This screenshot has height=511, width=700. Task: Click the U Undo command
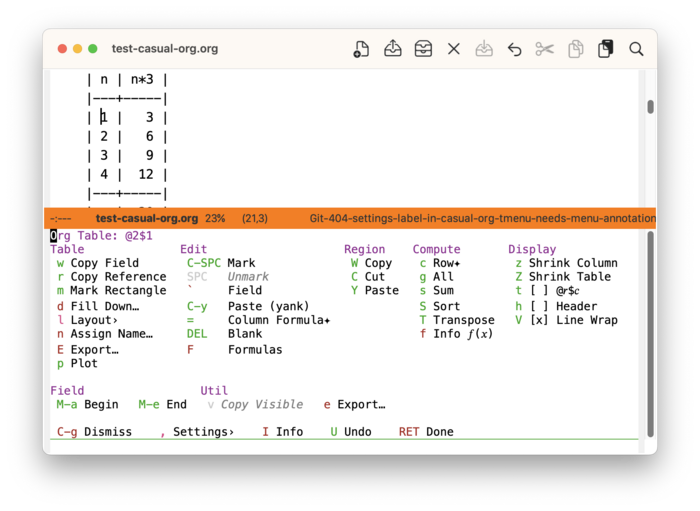tap(351, 432)
